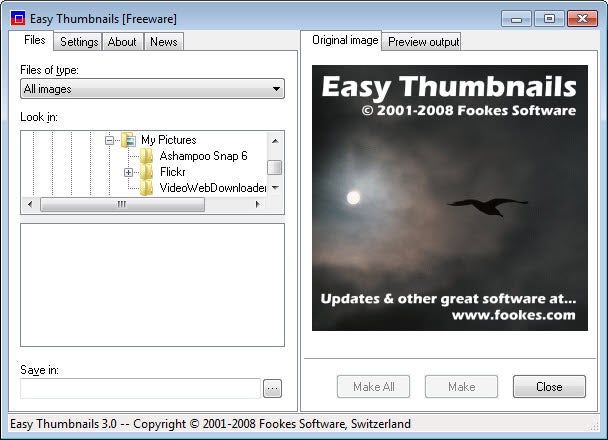Click the Easy Thumbnails app icon in title bar
The image size is (608, 440).
point(18,18)
